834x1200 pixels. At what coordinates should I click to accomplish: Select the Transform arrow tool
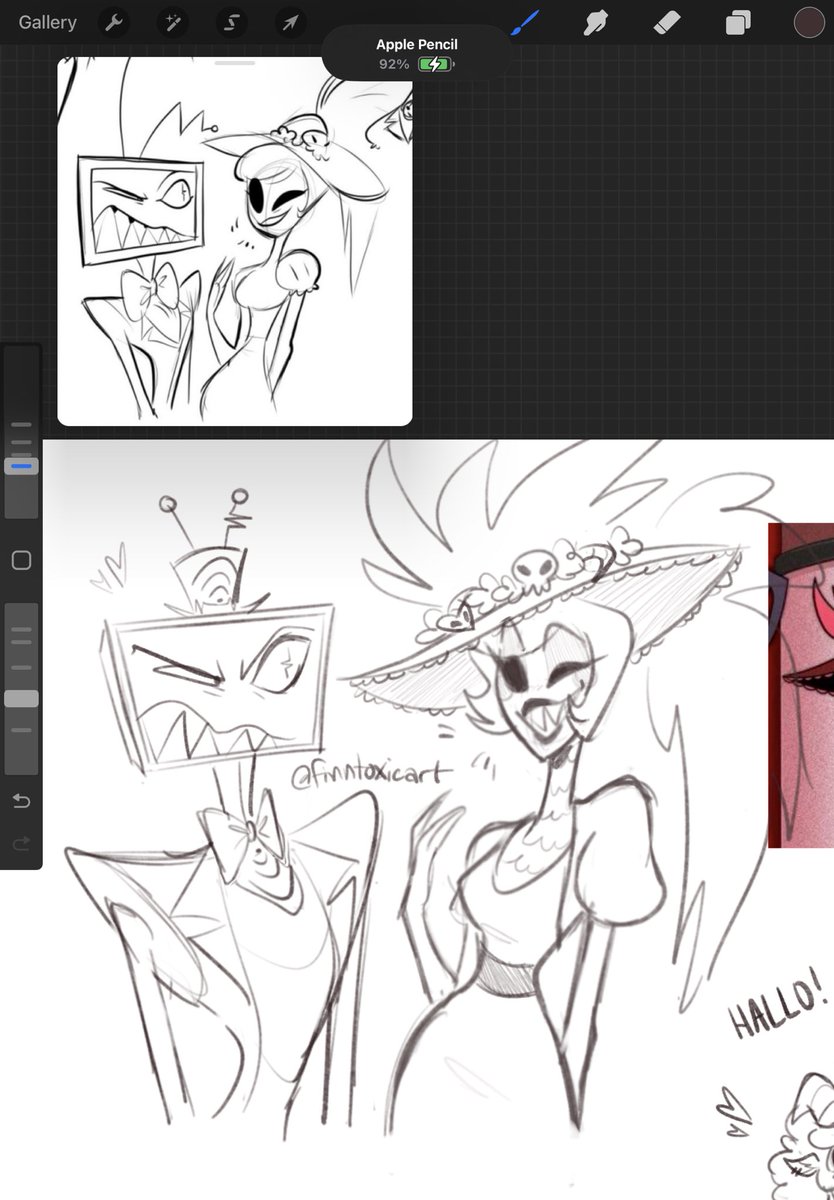[290, 22]
